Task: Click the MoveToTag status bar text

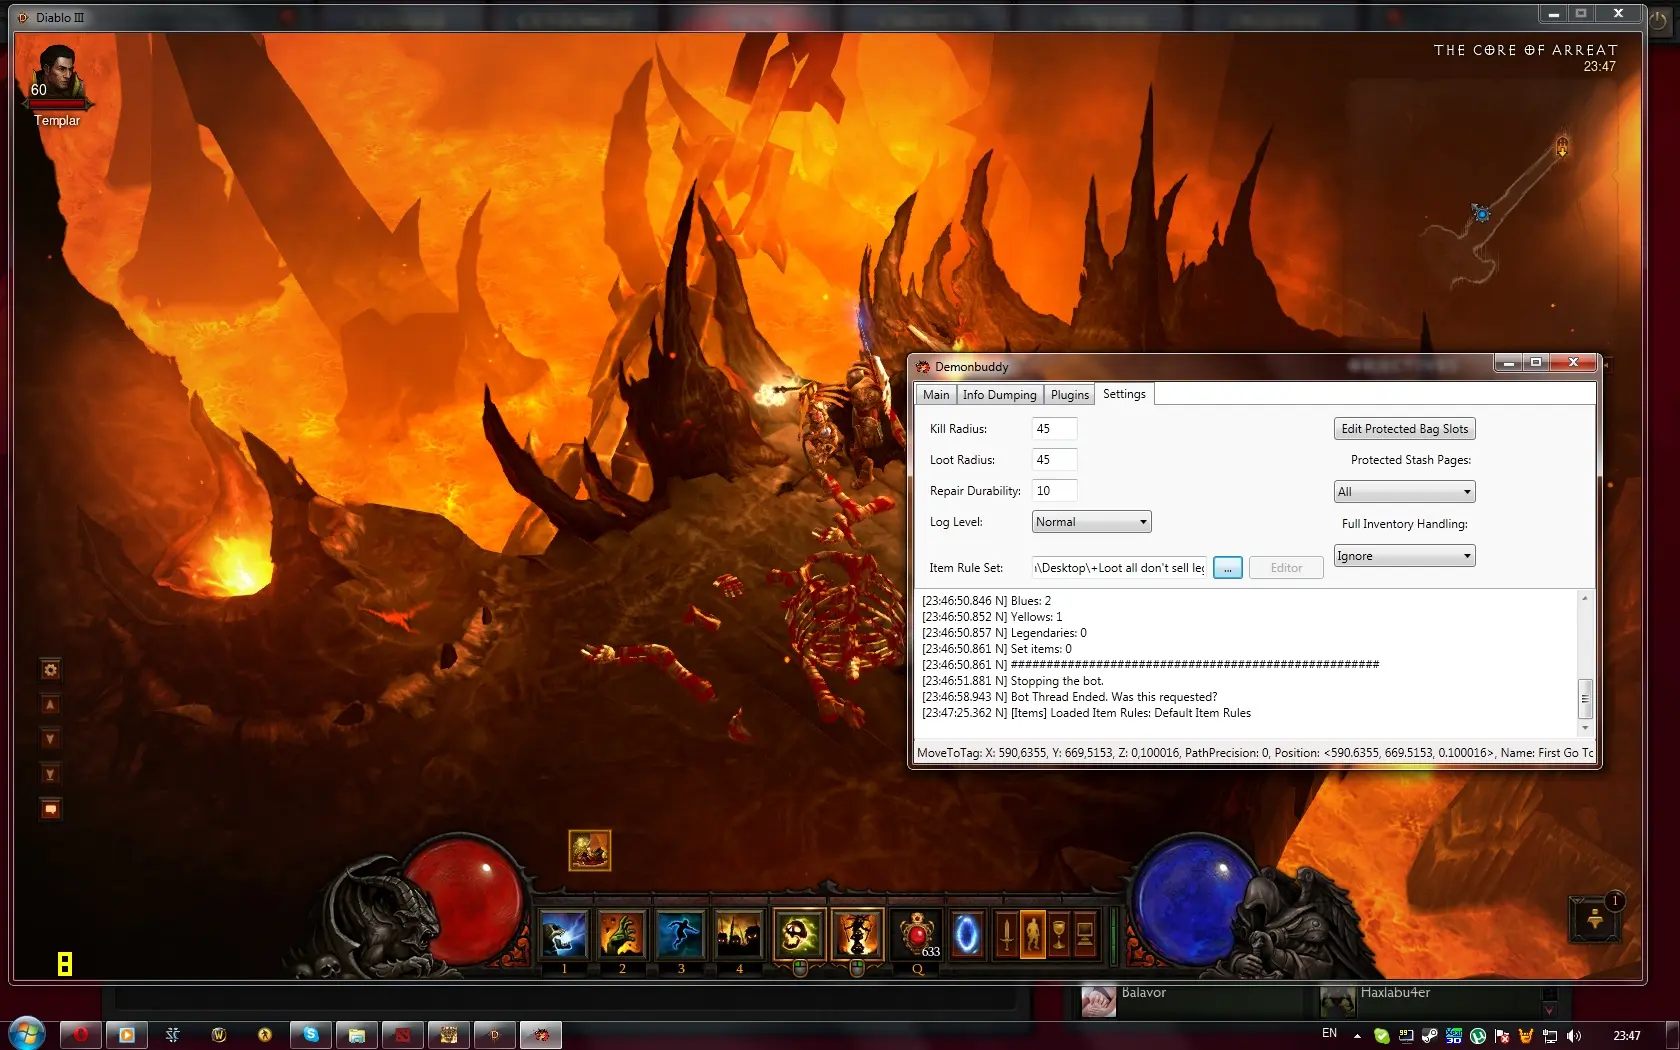Action: (x=1254, y=753)
